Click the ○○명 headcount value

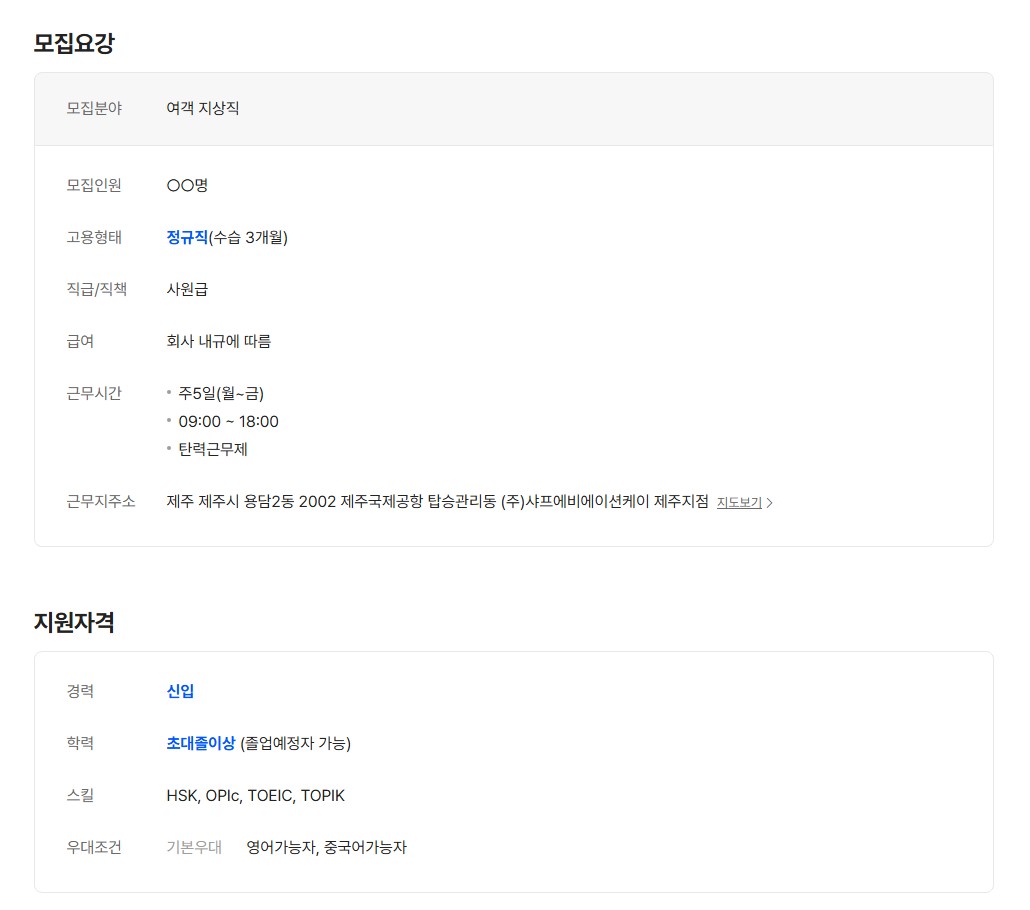coord(187,185)
